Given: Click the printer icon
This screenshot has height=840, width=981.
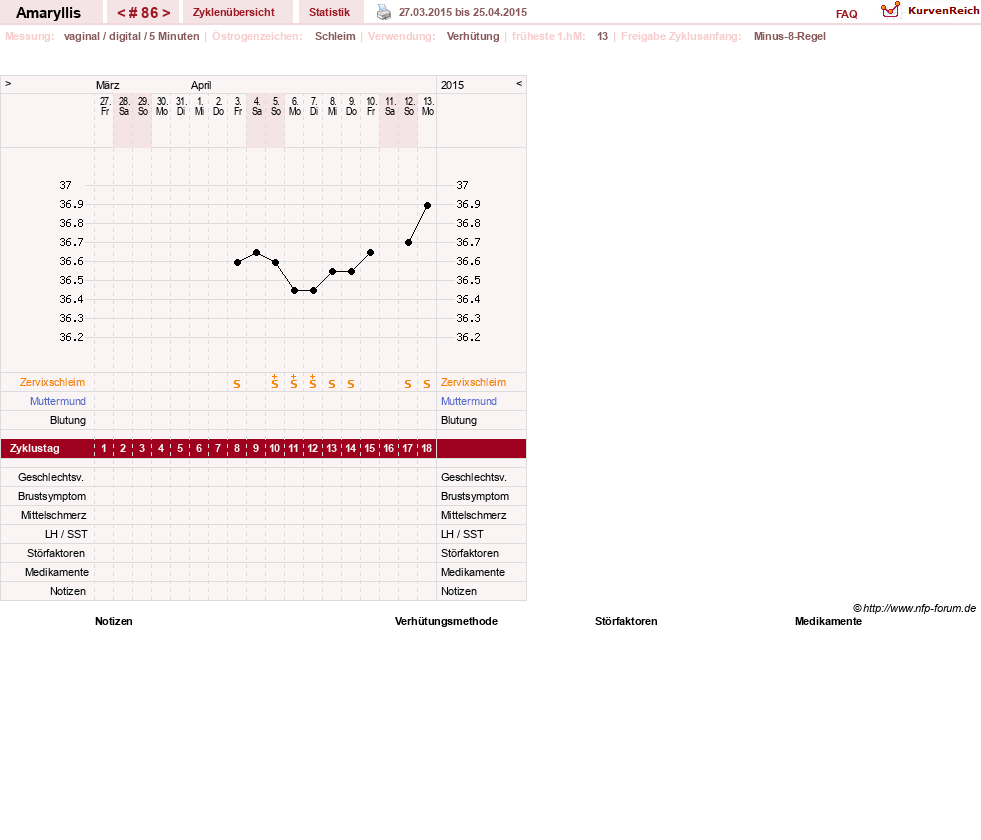Looking at the screenshot, I should coord(384,12).
